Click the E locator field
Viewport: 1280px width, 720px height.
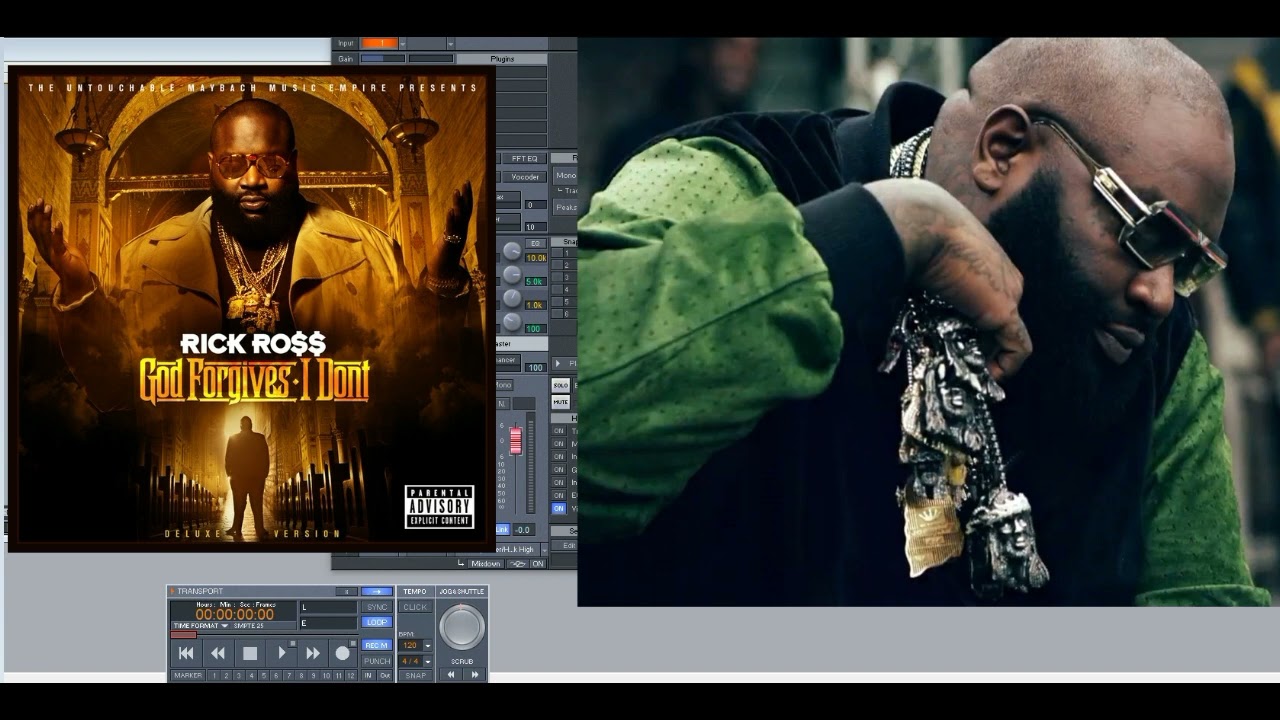point(329,623)
